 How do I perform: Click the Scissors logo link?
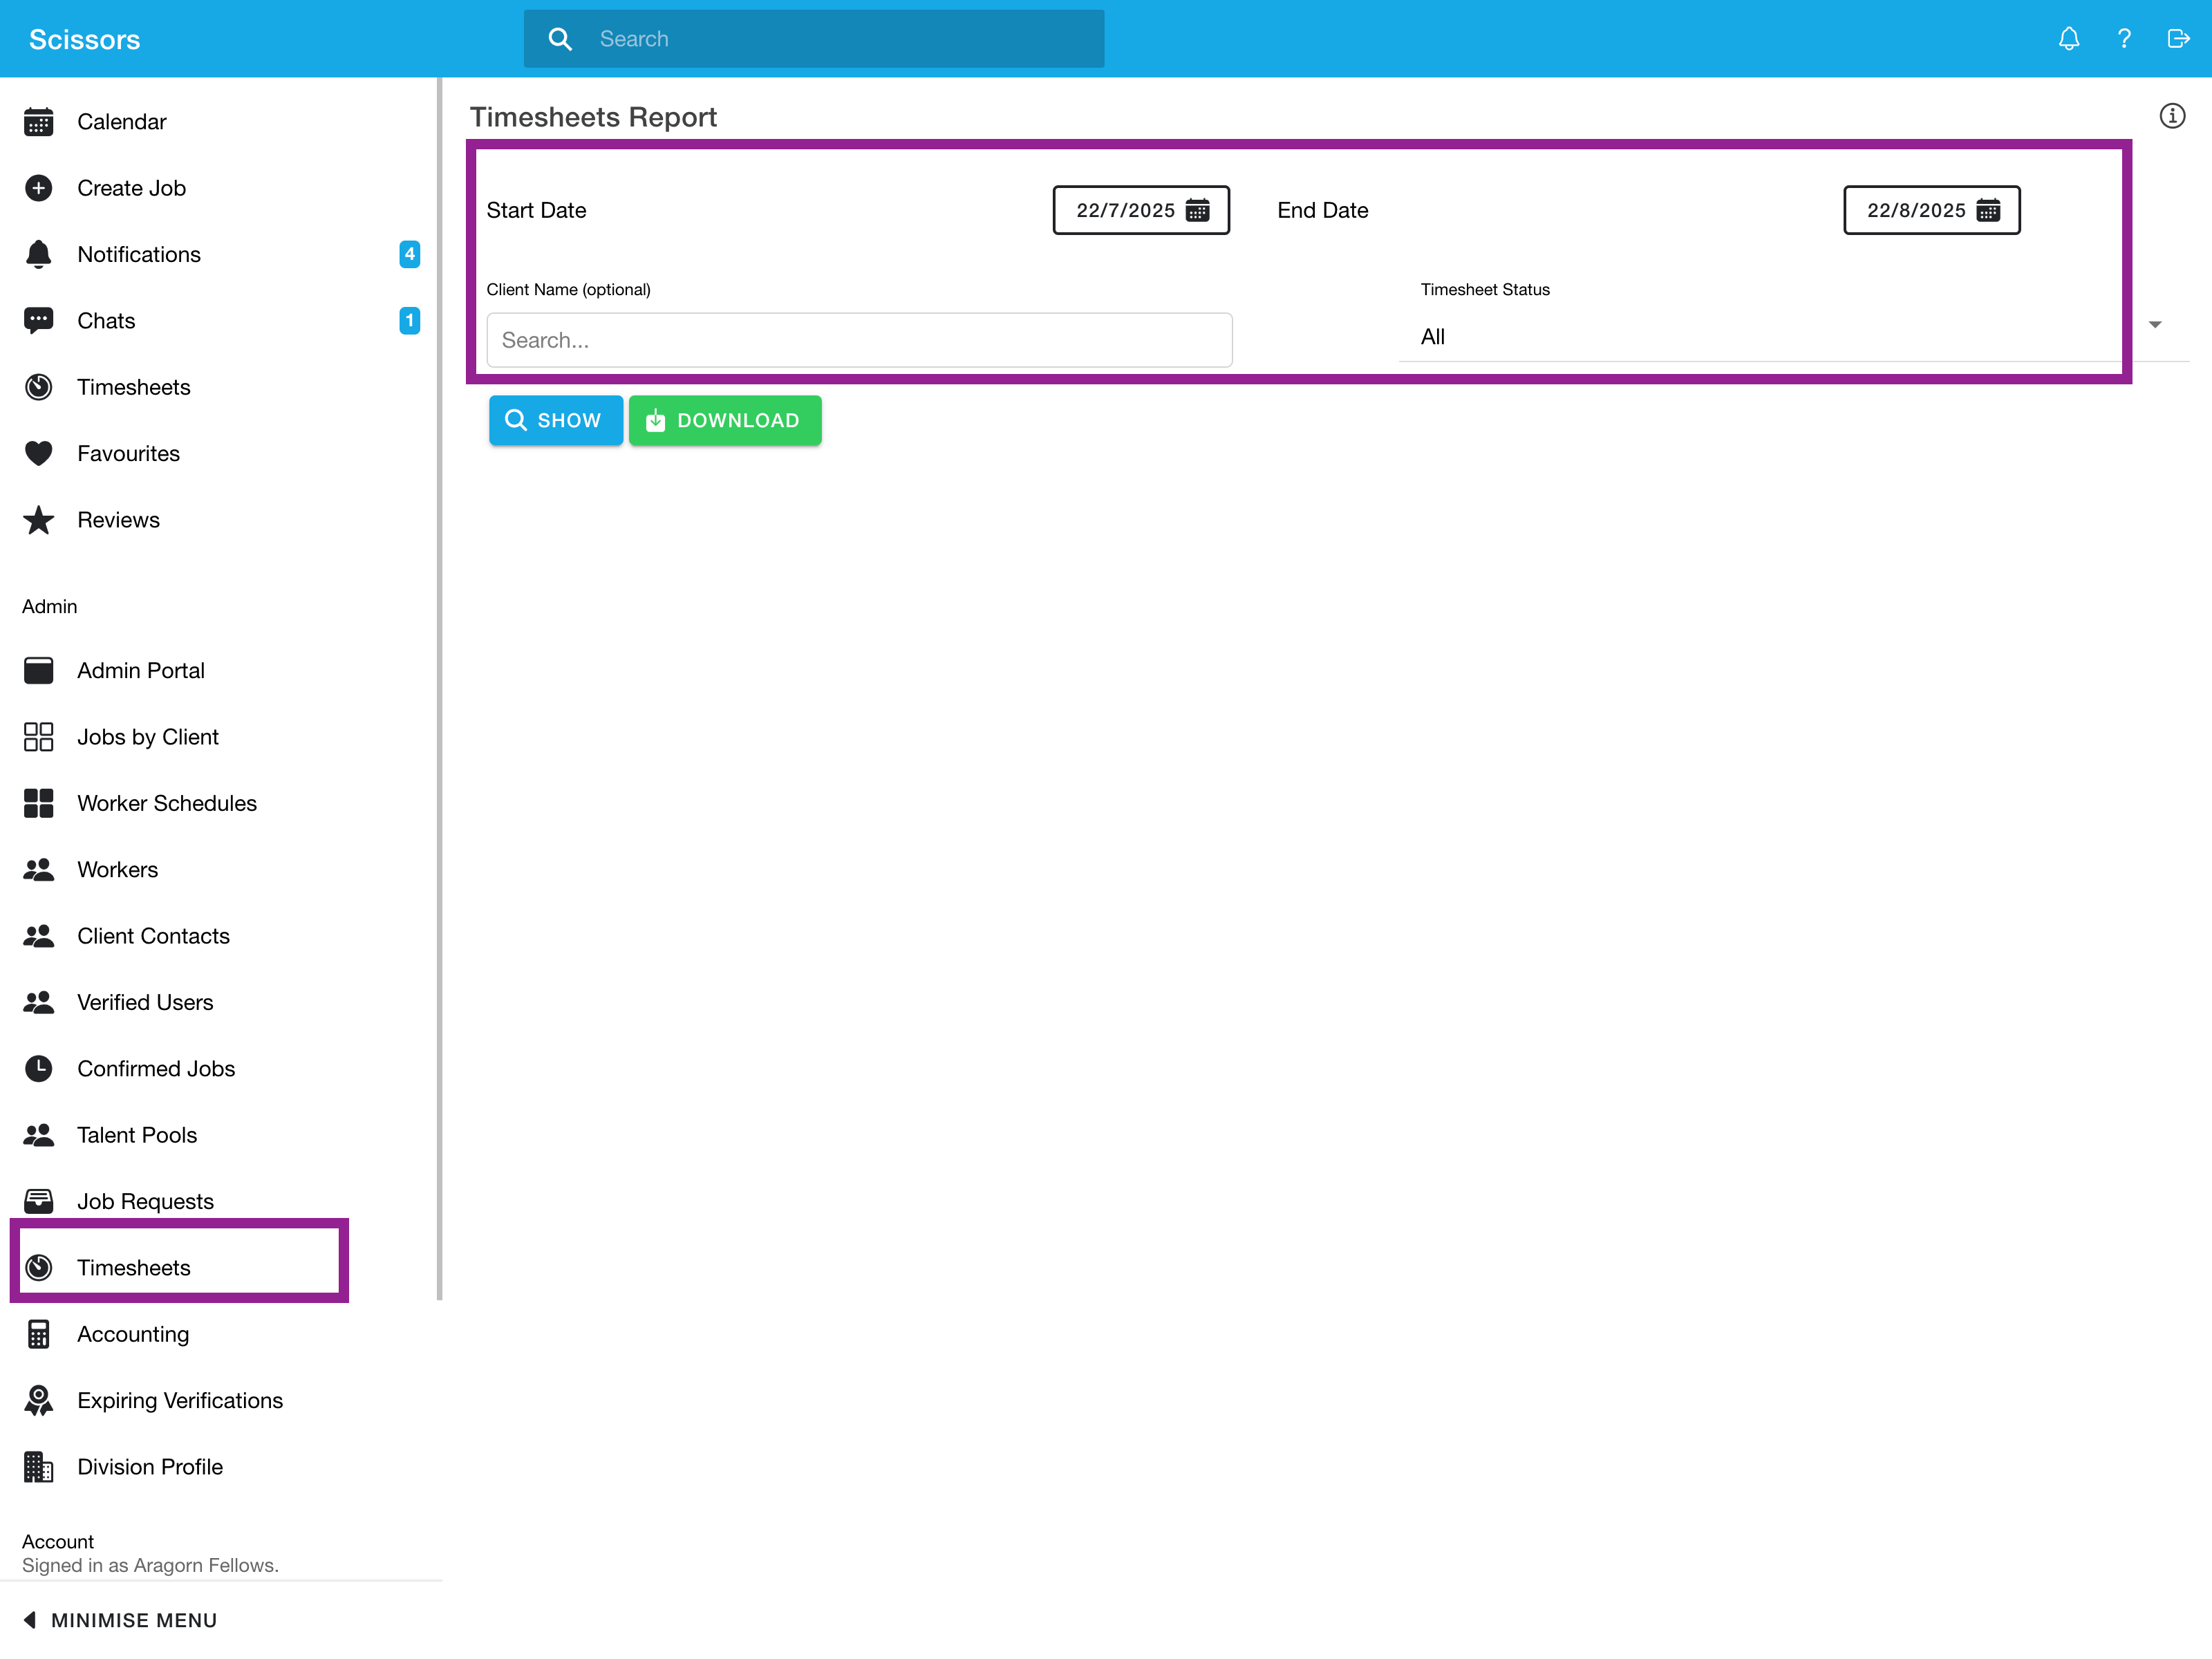84,39
